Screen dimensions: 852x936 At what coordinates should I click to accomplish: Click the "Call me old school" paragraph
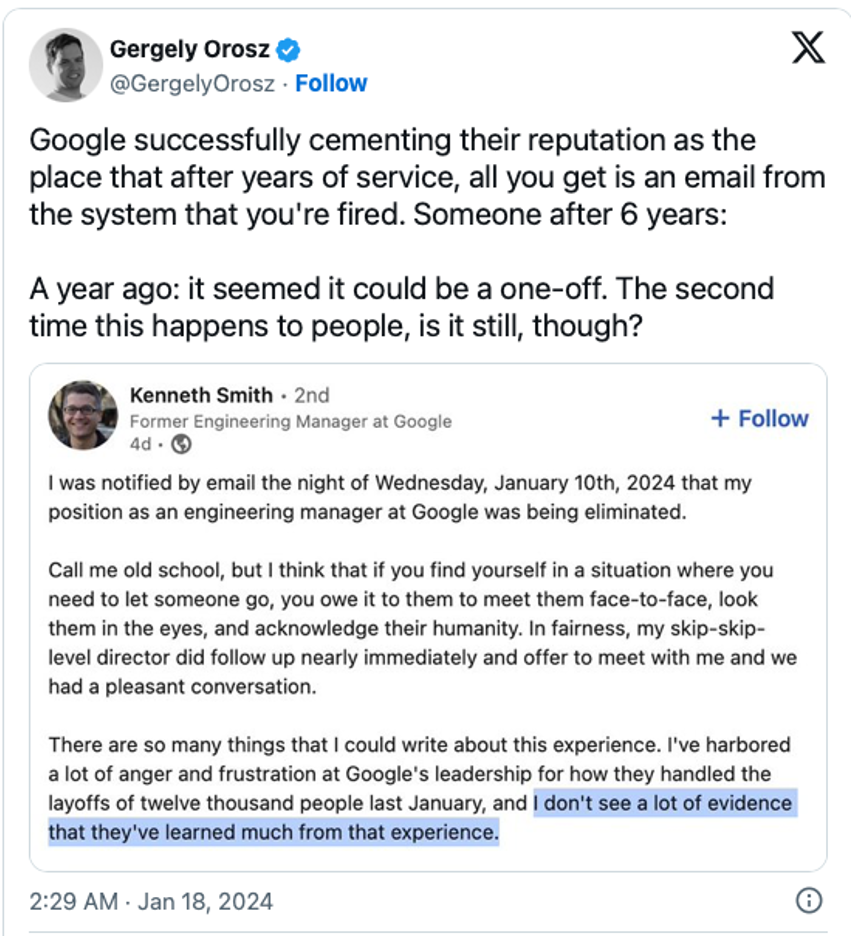[410, 628]
